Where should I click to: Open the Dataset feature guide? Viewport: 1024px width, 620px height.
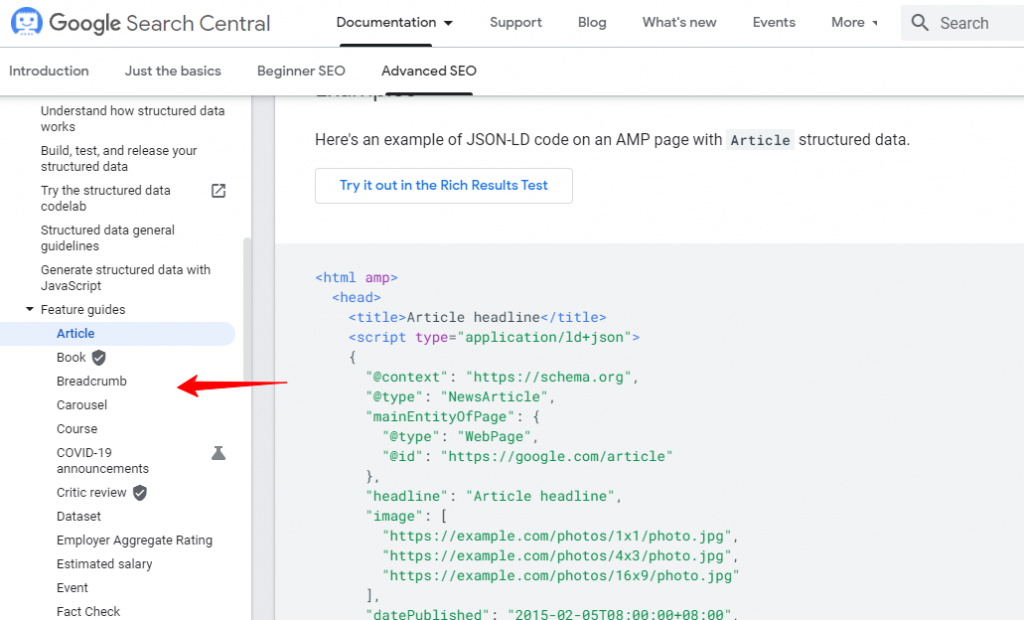(x=79, y=516)
